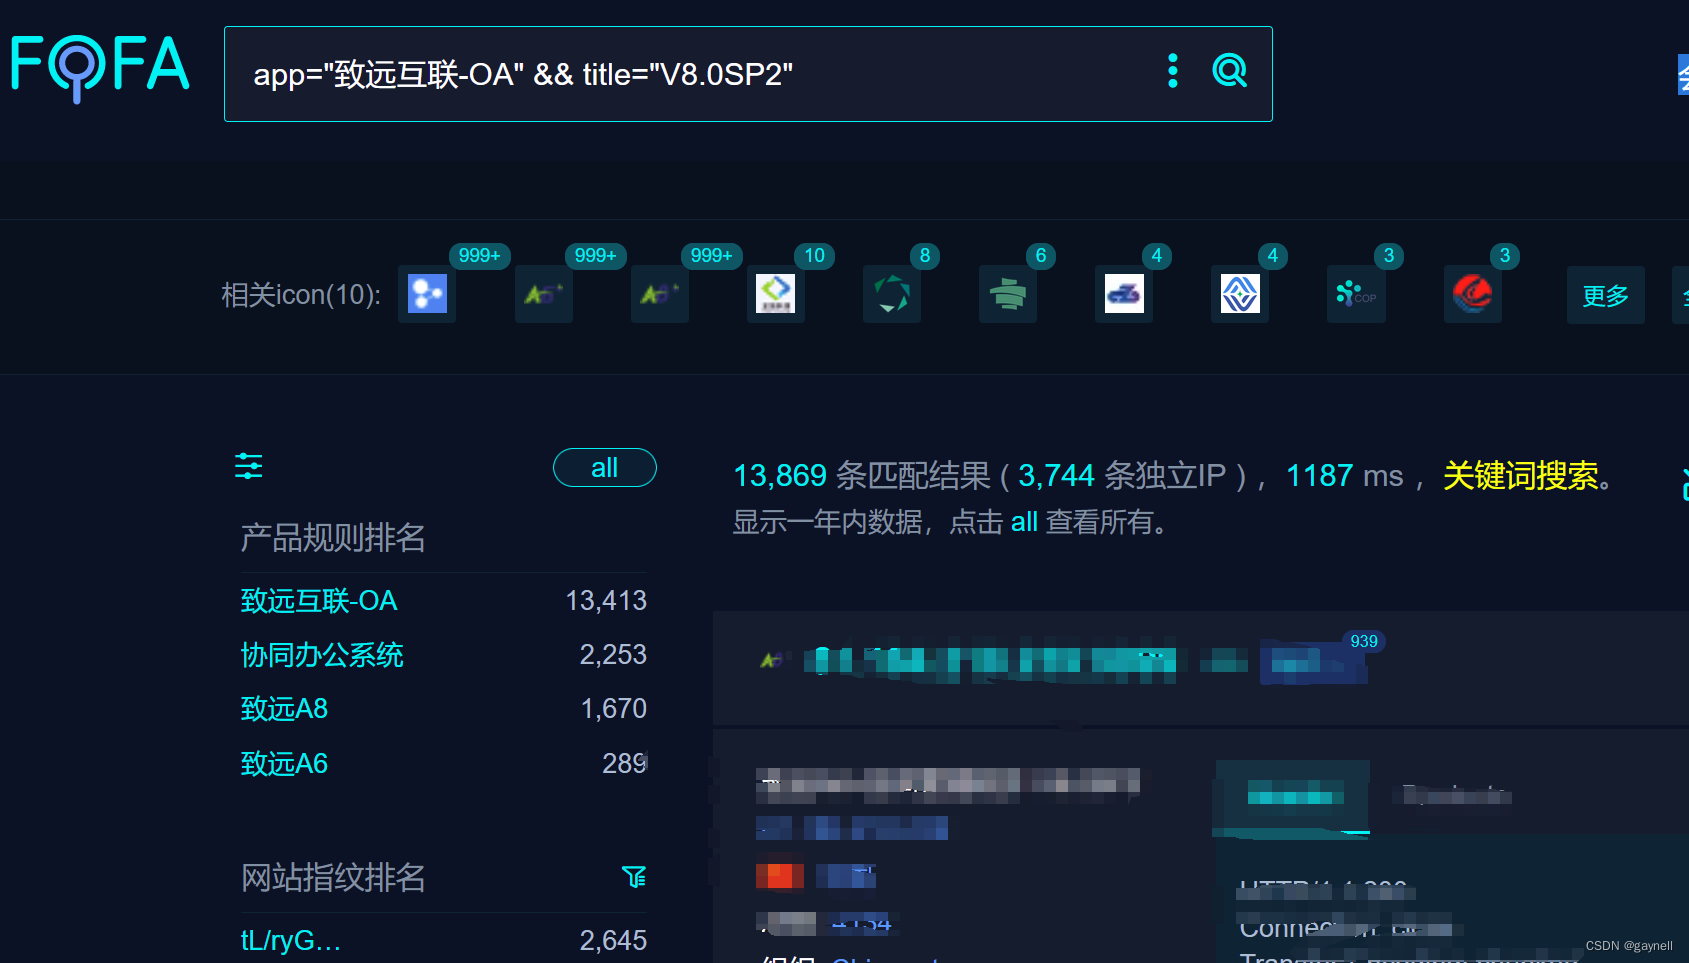Filter by product 协同办公系统

(322, 655)
